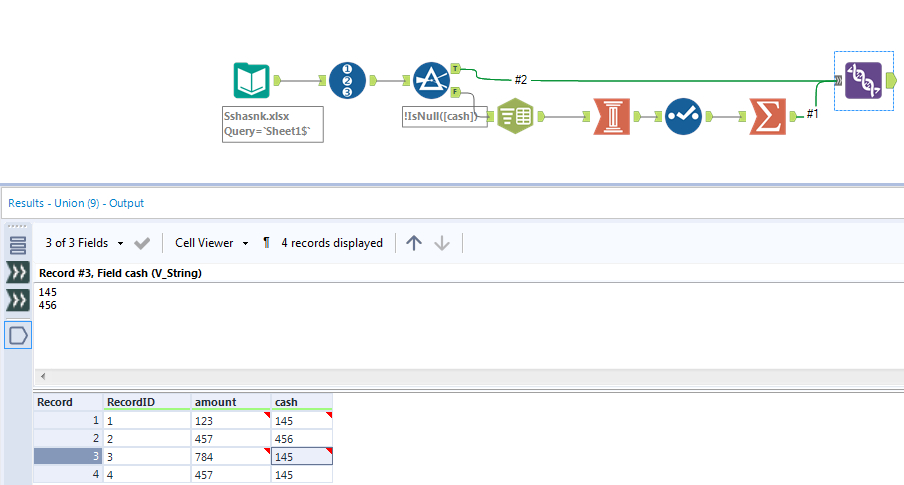Image resolution: width=904 pixels, height=485 pixels.
Task: Click RecordID cell in row 3
Action: tap(147, 456)
